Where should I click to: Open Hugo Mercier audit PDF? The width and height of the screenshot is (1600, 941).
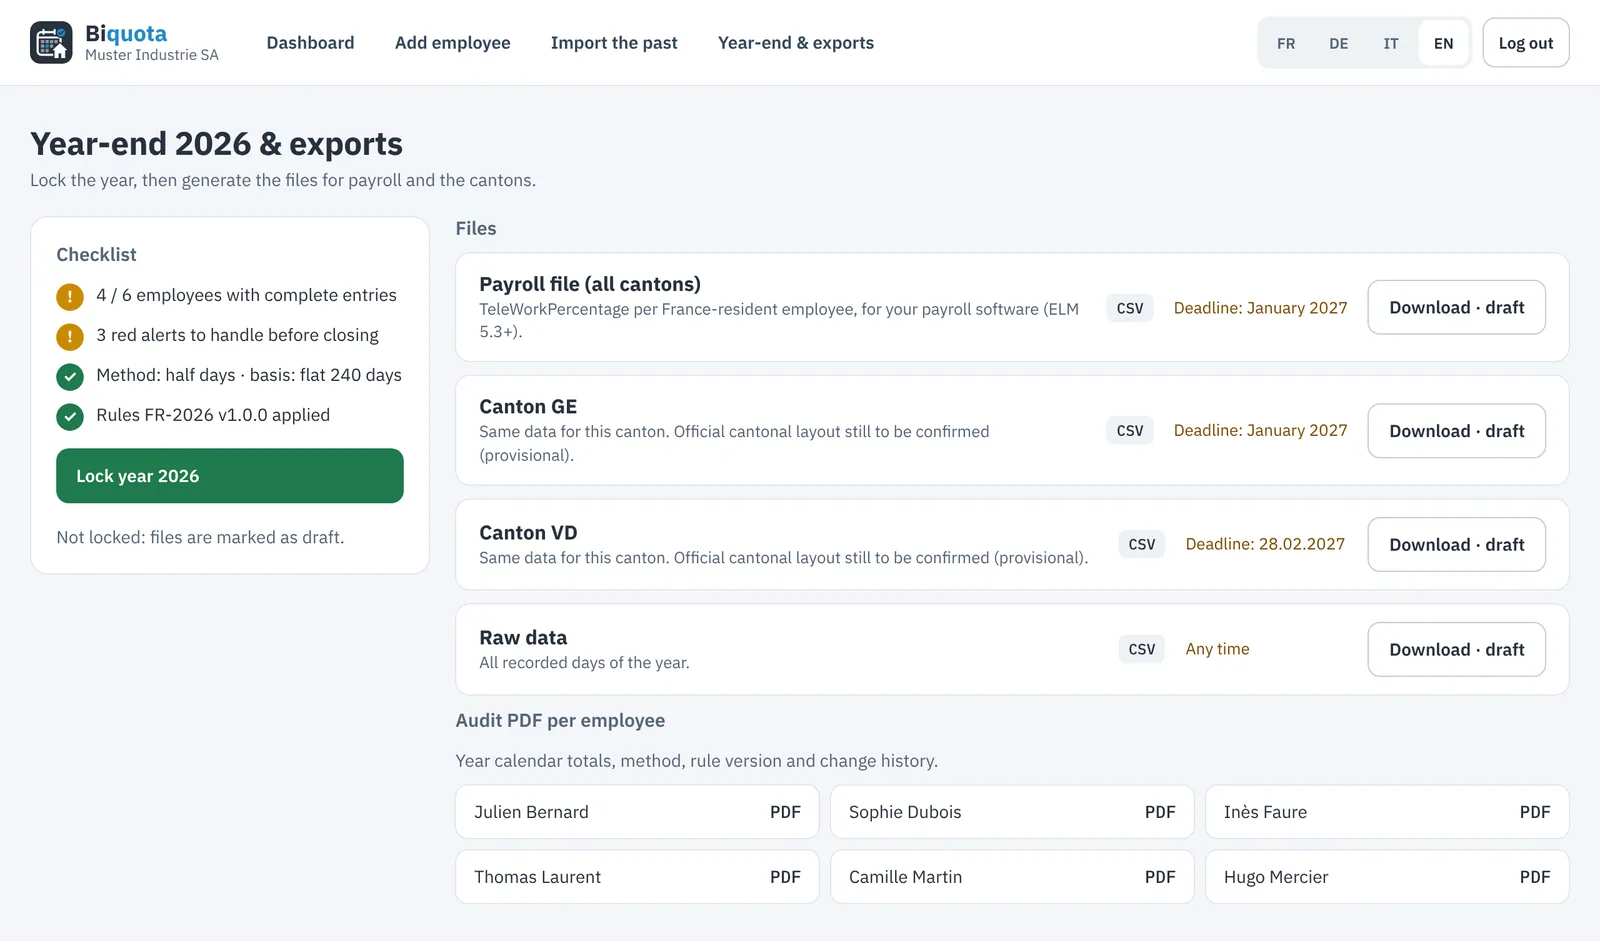[x=1387, y=877]
